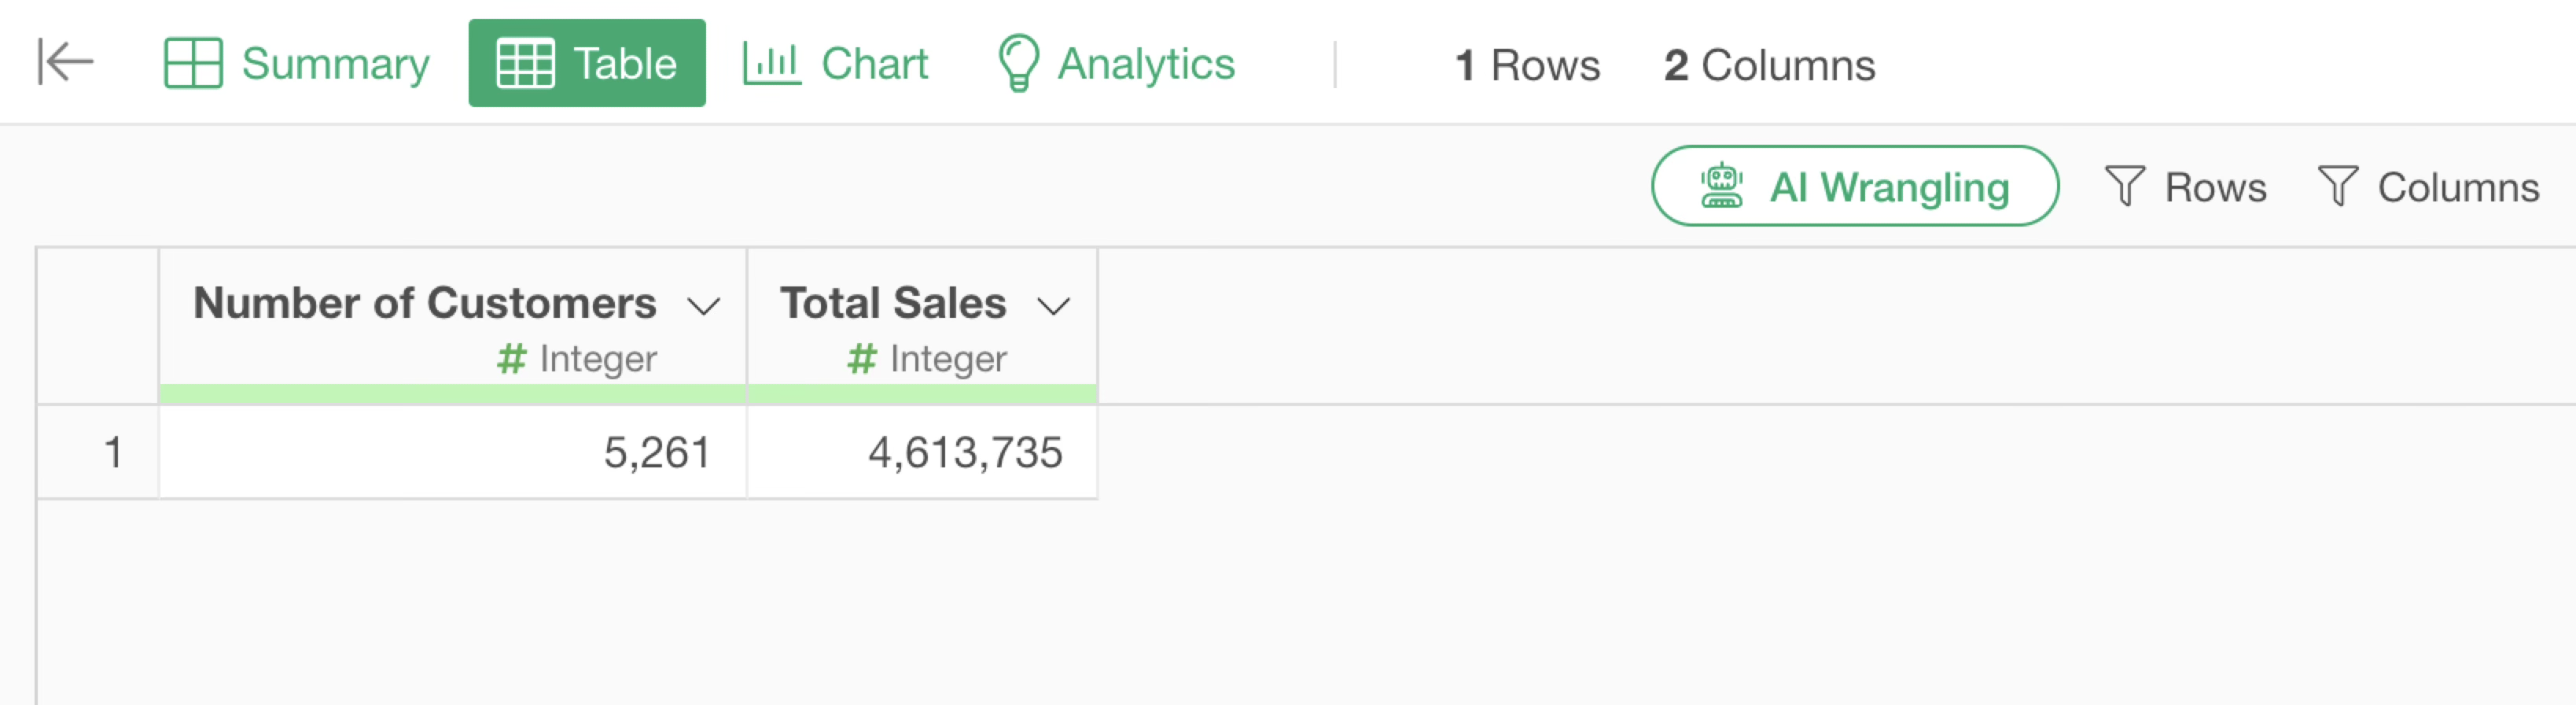The image size is (2576, 705).
Task: Open the Rows filter
Action: click(x=2185, y=187)
